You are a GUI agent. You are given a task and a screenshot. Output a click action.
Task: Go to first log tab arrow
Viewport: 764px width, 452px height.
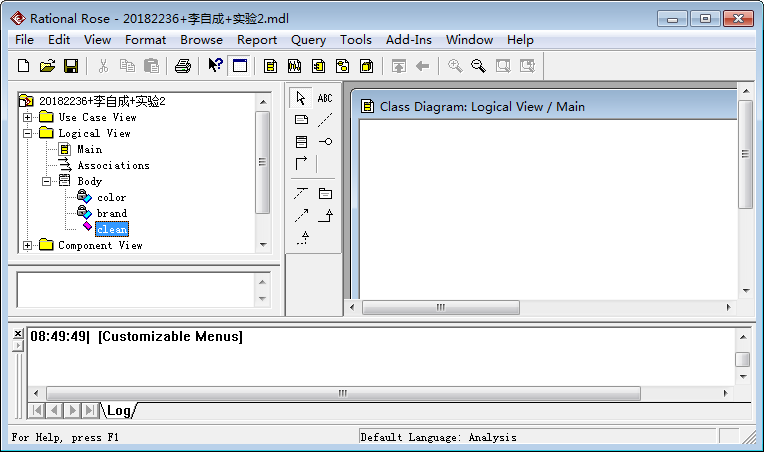(x=37, y=410)
